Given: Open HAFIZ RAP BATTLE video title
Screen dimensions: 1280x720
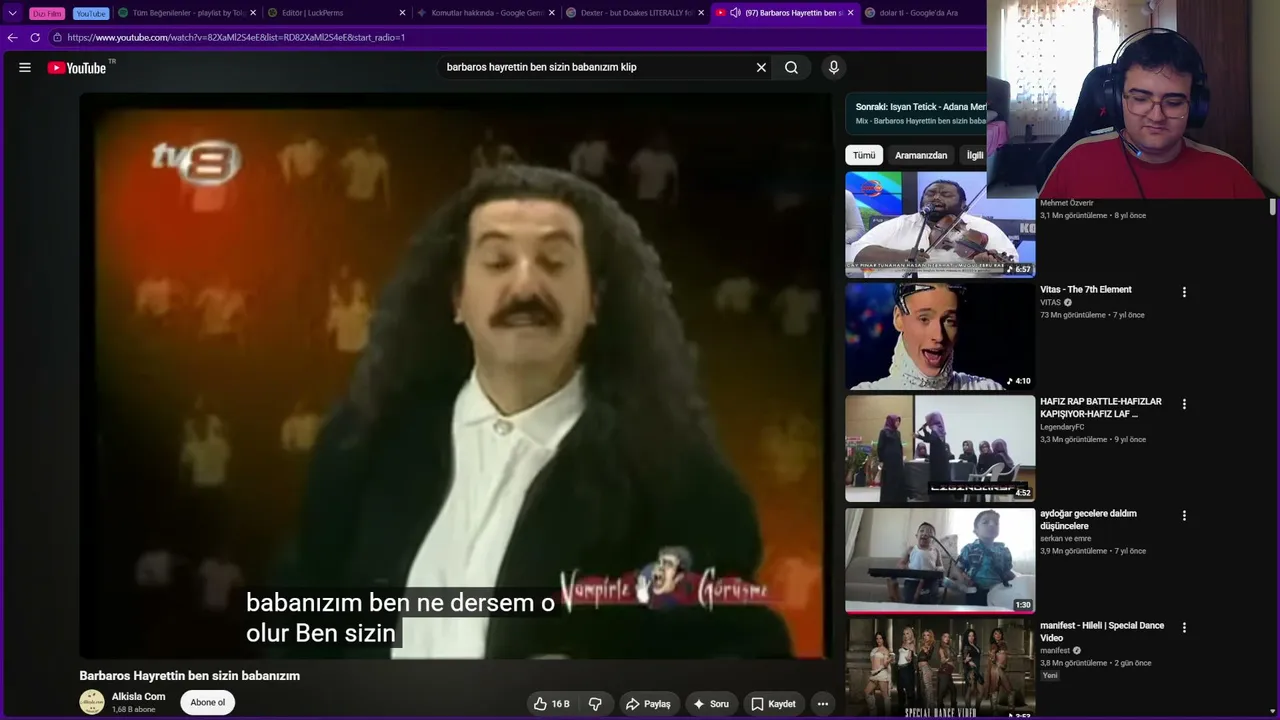Looking at the screenshot, I should pos(1101,408).
